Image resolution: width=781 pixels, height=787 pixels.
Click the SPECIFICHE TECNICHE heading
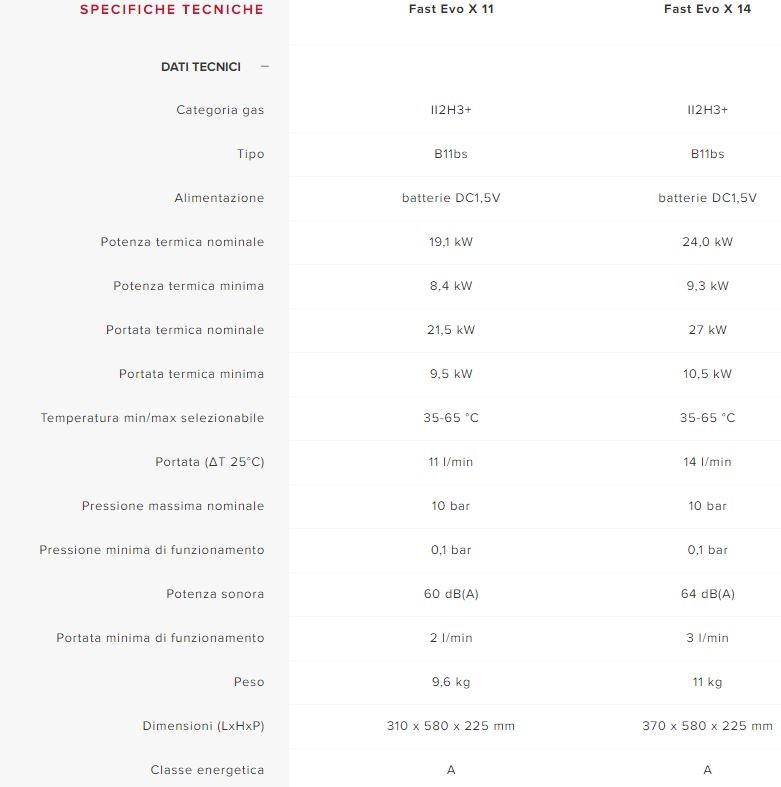click(172, 10)
